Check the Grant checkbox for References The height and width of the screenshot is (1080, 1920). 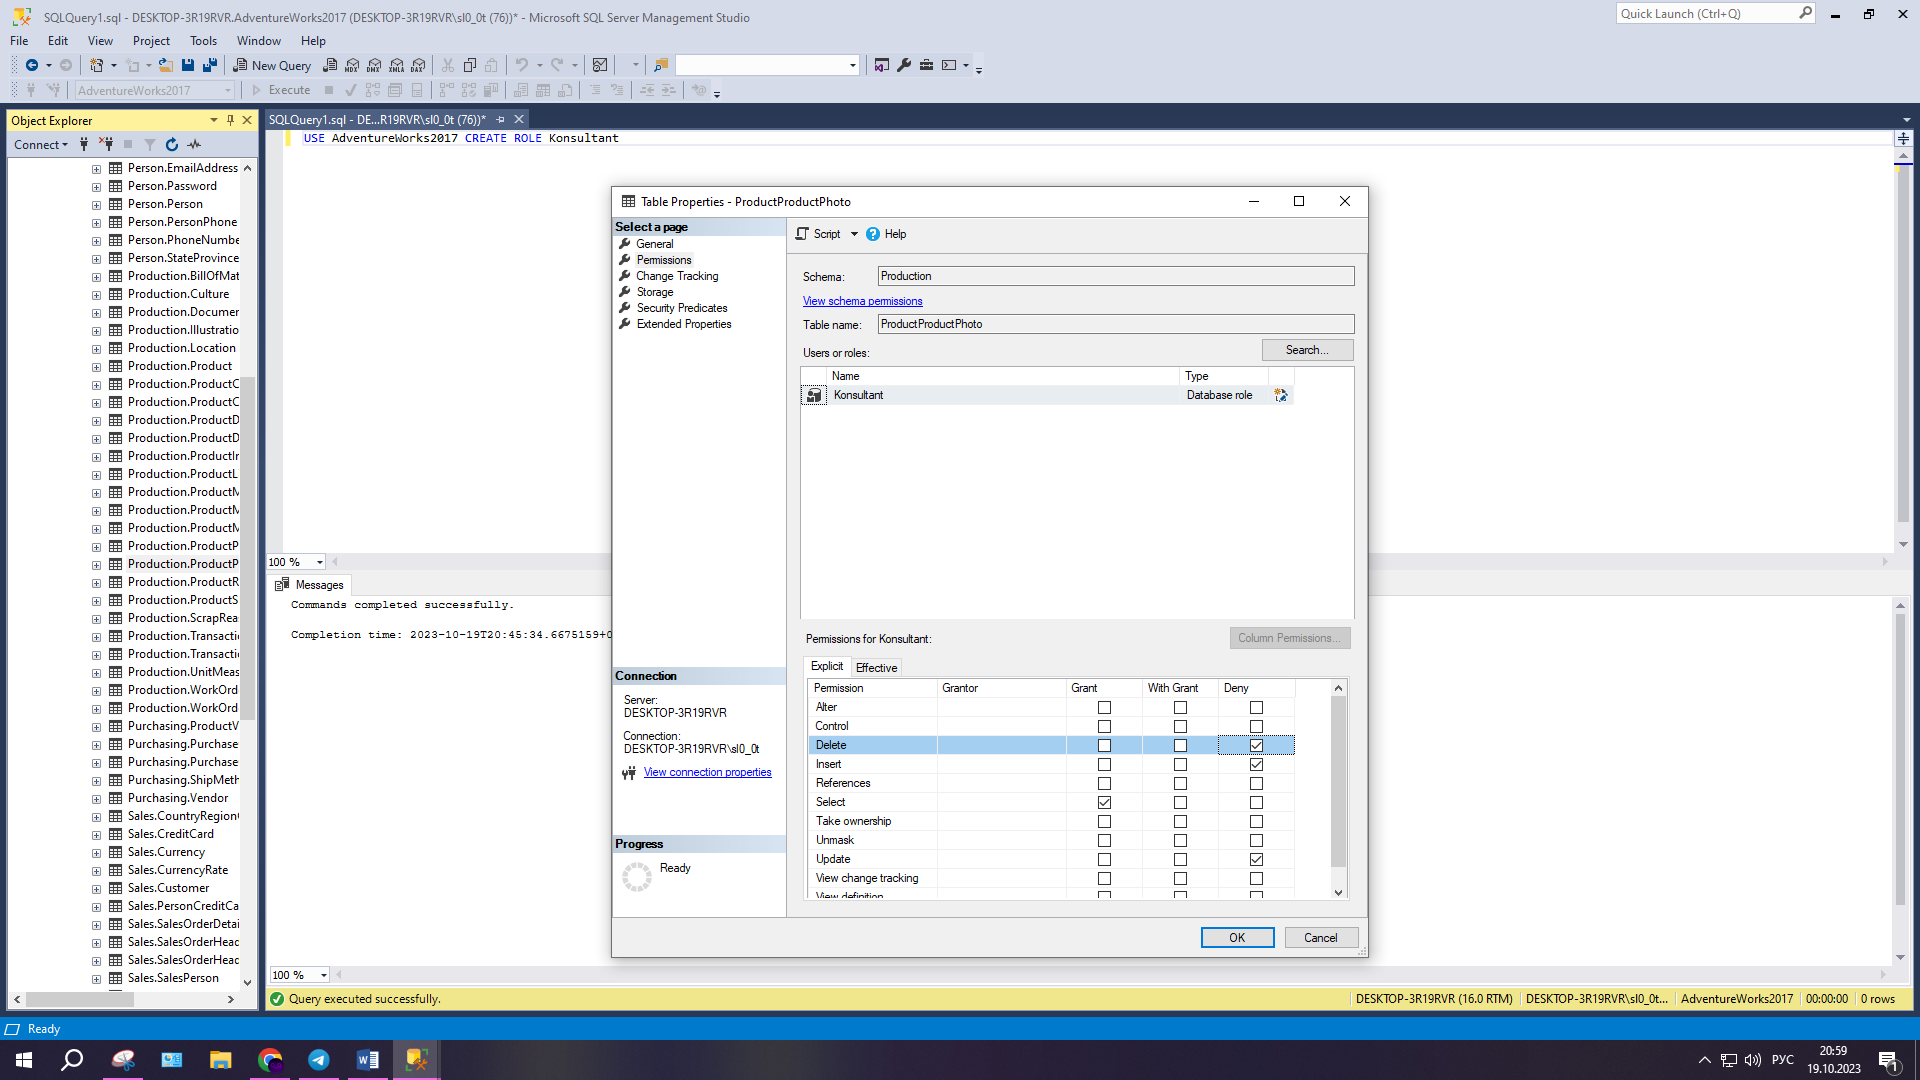point(1104,783)
